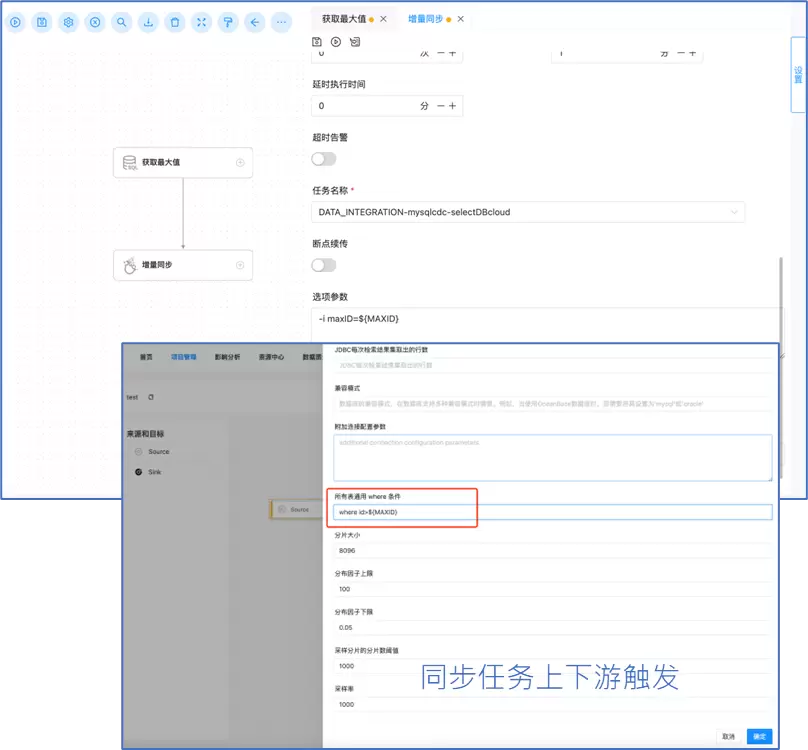
Task: Click the fullscreen expand icon
Action: (x=201, y=22)
